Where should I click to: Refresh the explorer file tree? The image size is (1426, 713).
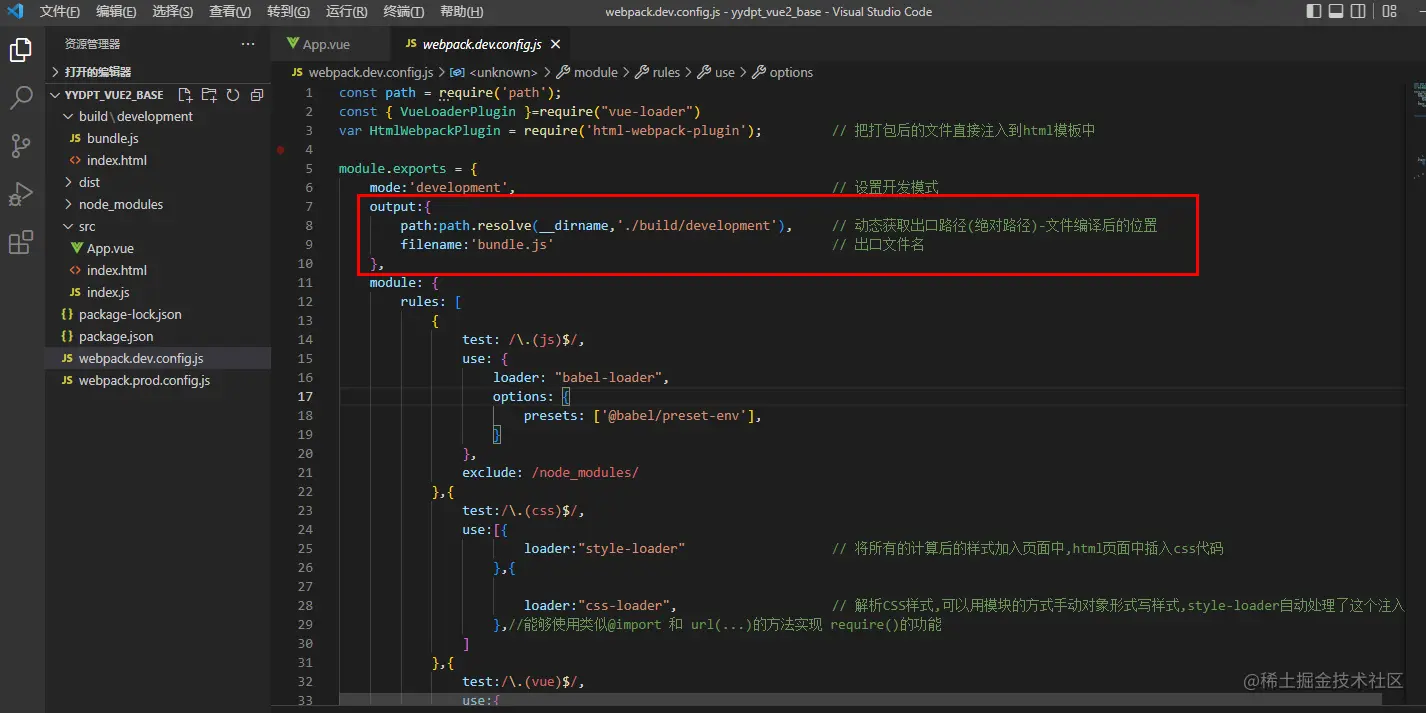(x=233, y=95)
